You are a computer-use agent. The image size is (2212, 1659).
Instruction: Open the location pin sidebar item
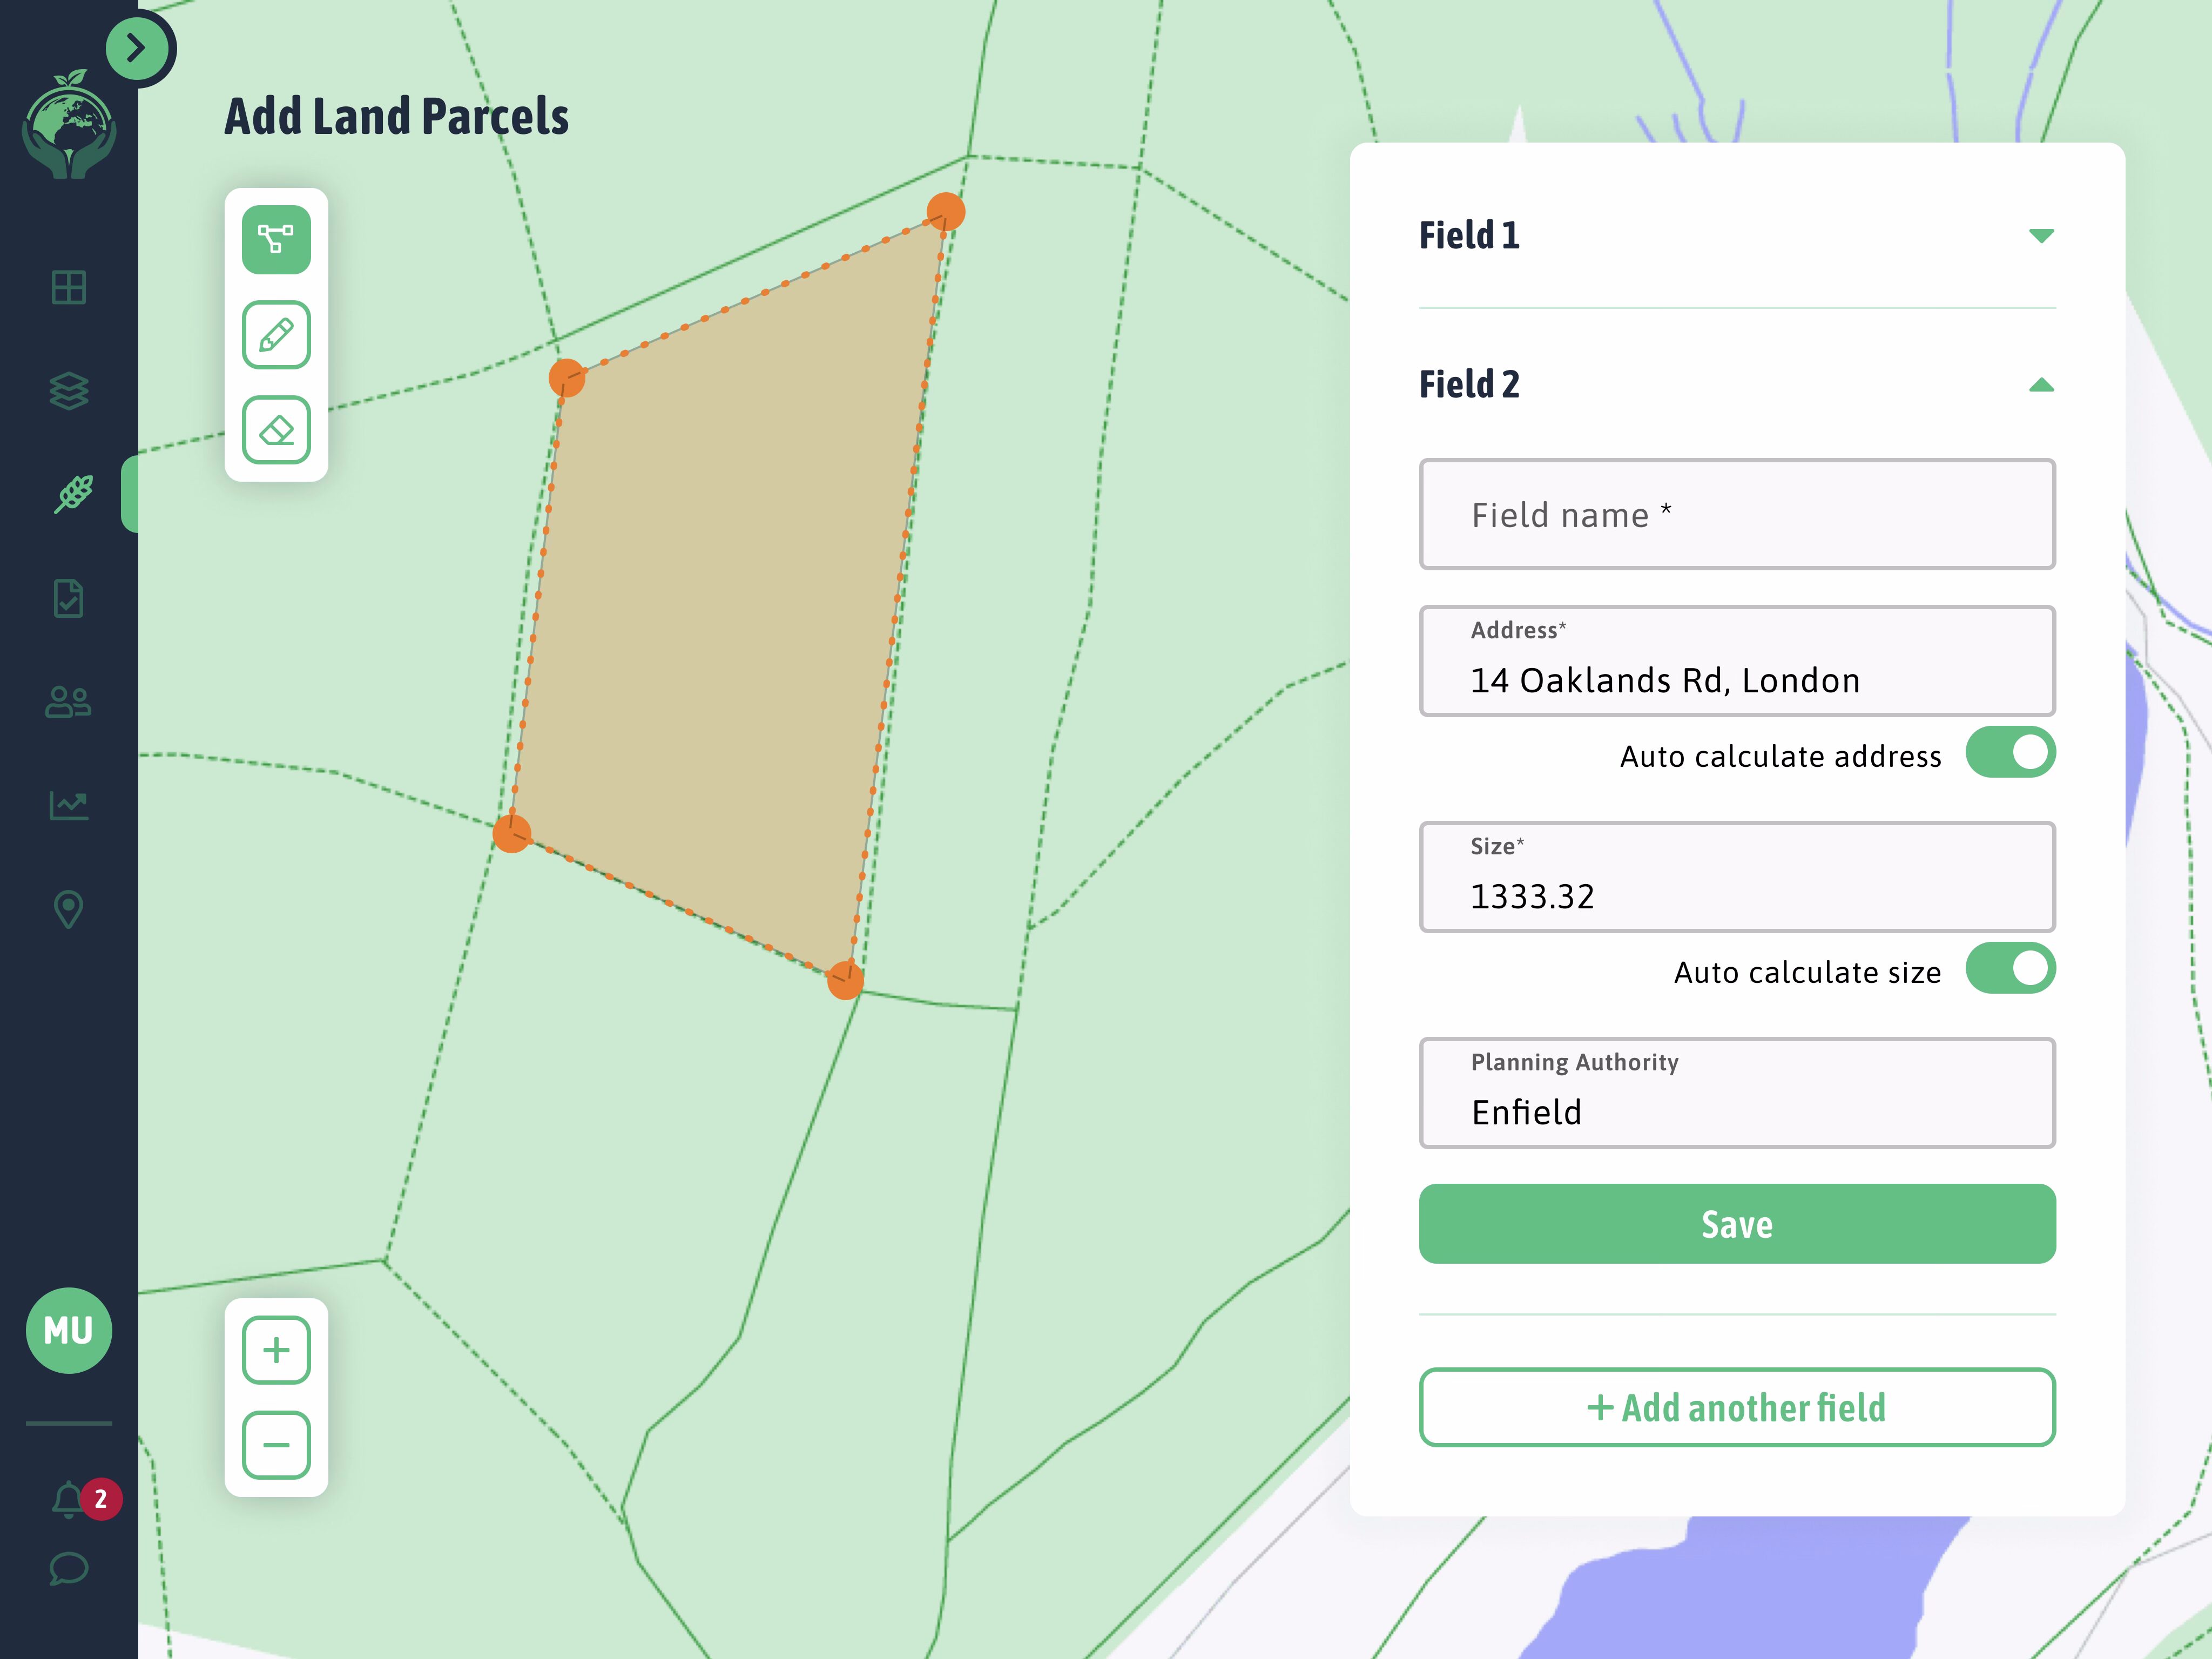[69, 909]
